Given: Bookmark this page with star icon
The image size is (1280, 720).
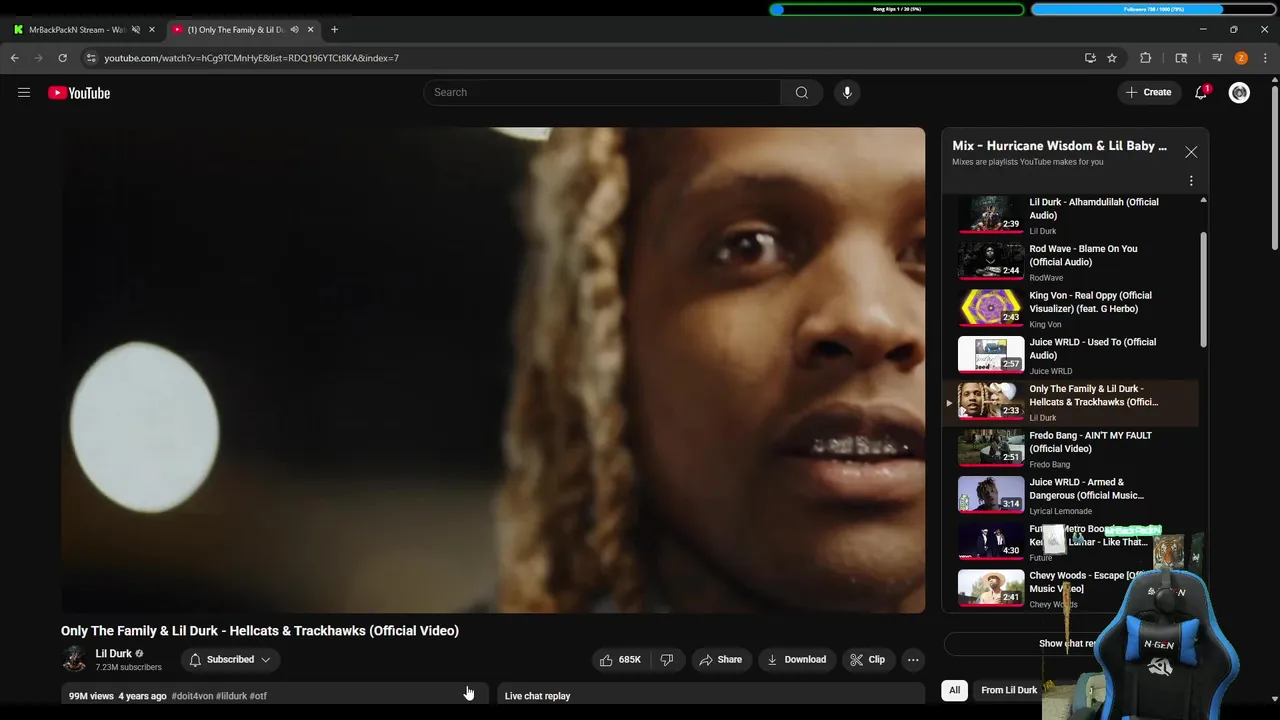Looking at the screenshot, I should 1112,58.
